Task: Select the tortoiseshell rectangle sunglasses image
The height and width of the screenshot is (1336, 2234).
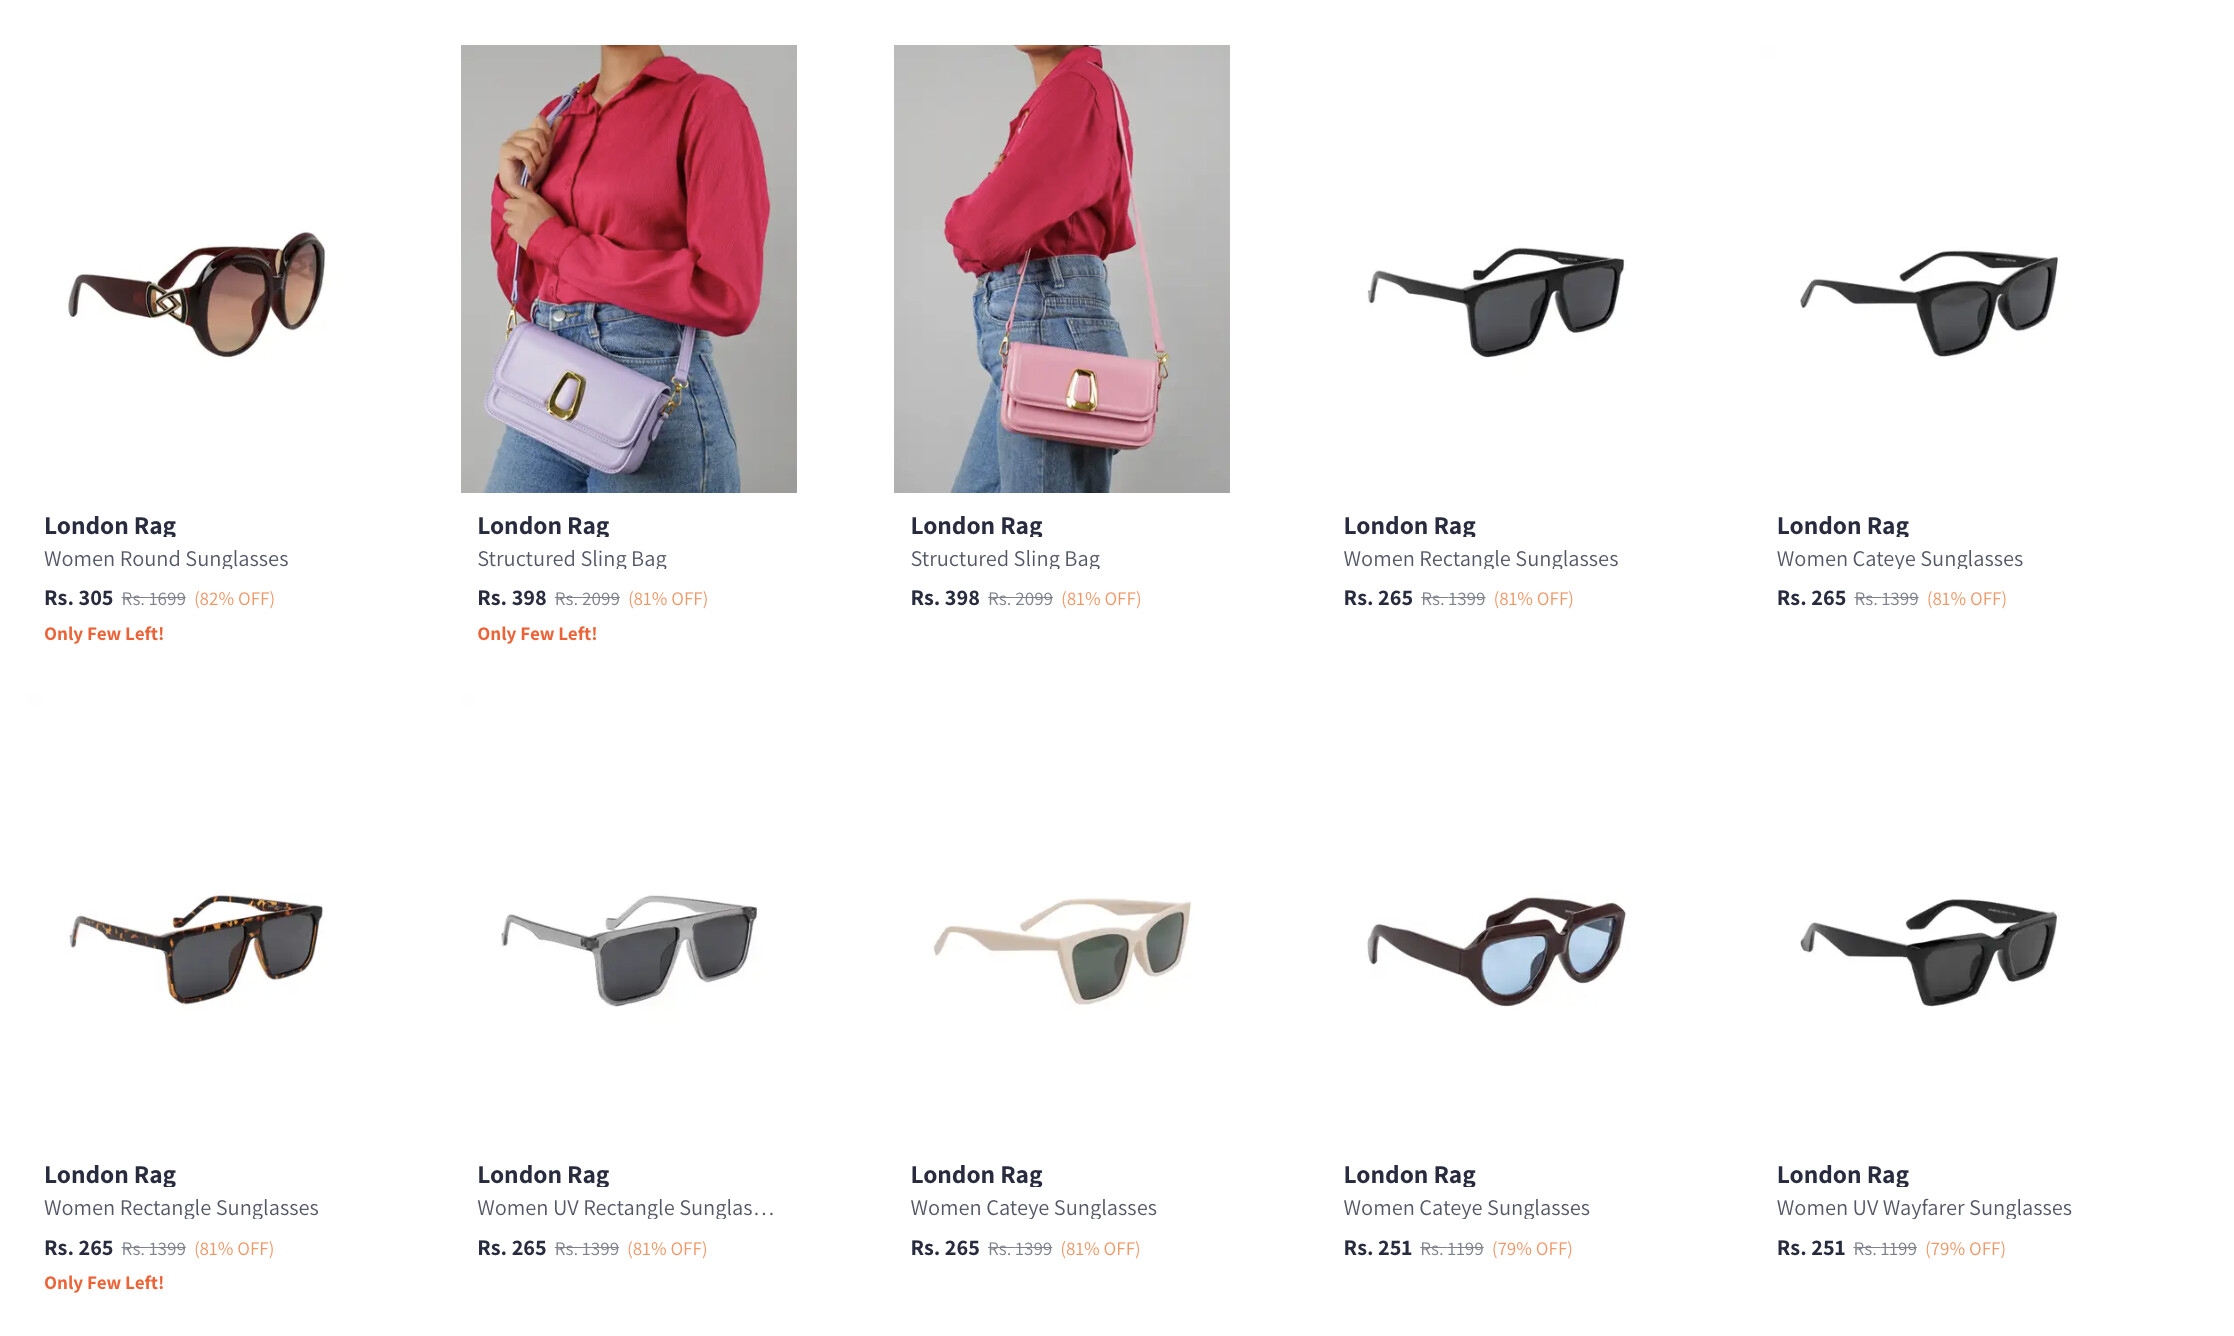Action: [x=196, y=918]
